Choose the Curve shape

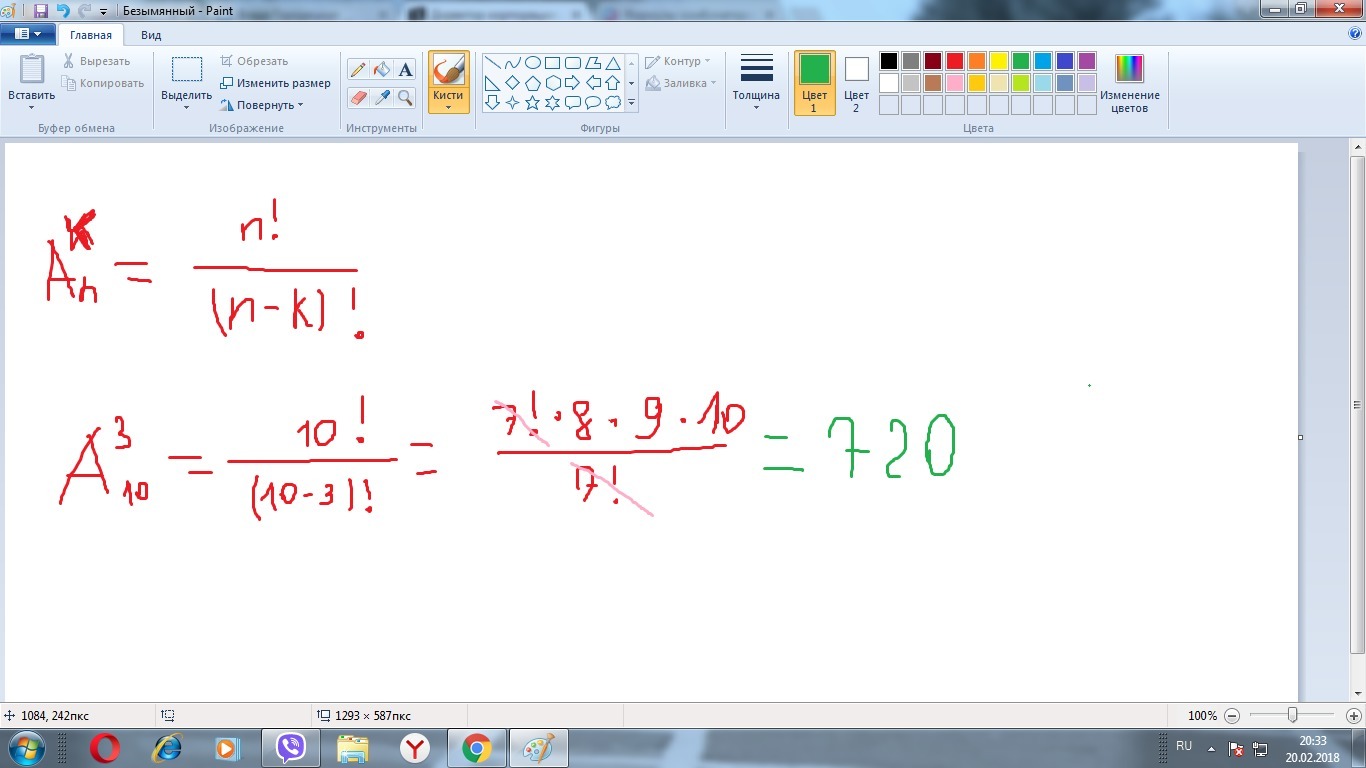click(513, 62)
